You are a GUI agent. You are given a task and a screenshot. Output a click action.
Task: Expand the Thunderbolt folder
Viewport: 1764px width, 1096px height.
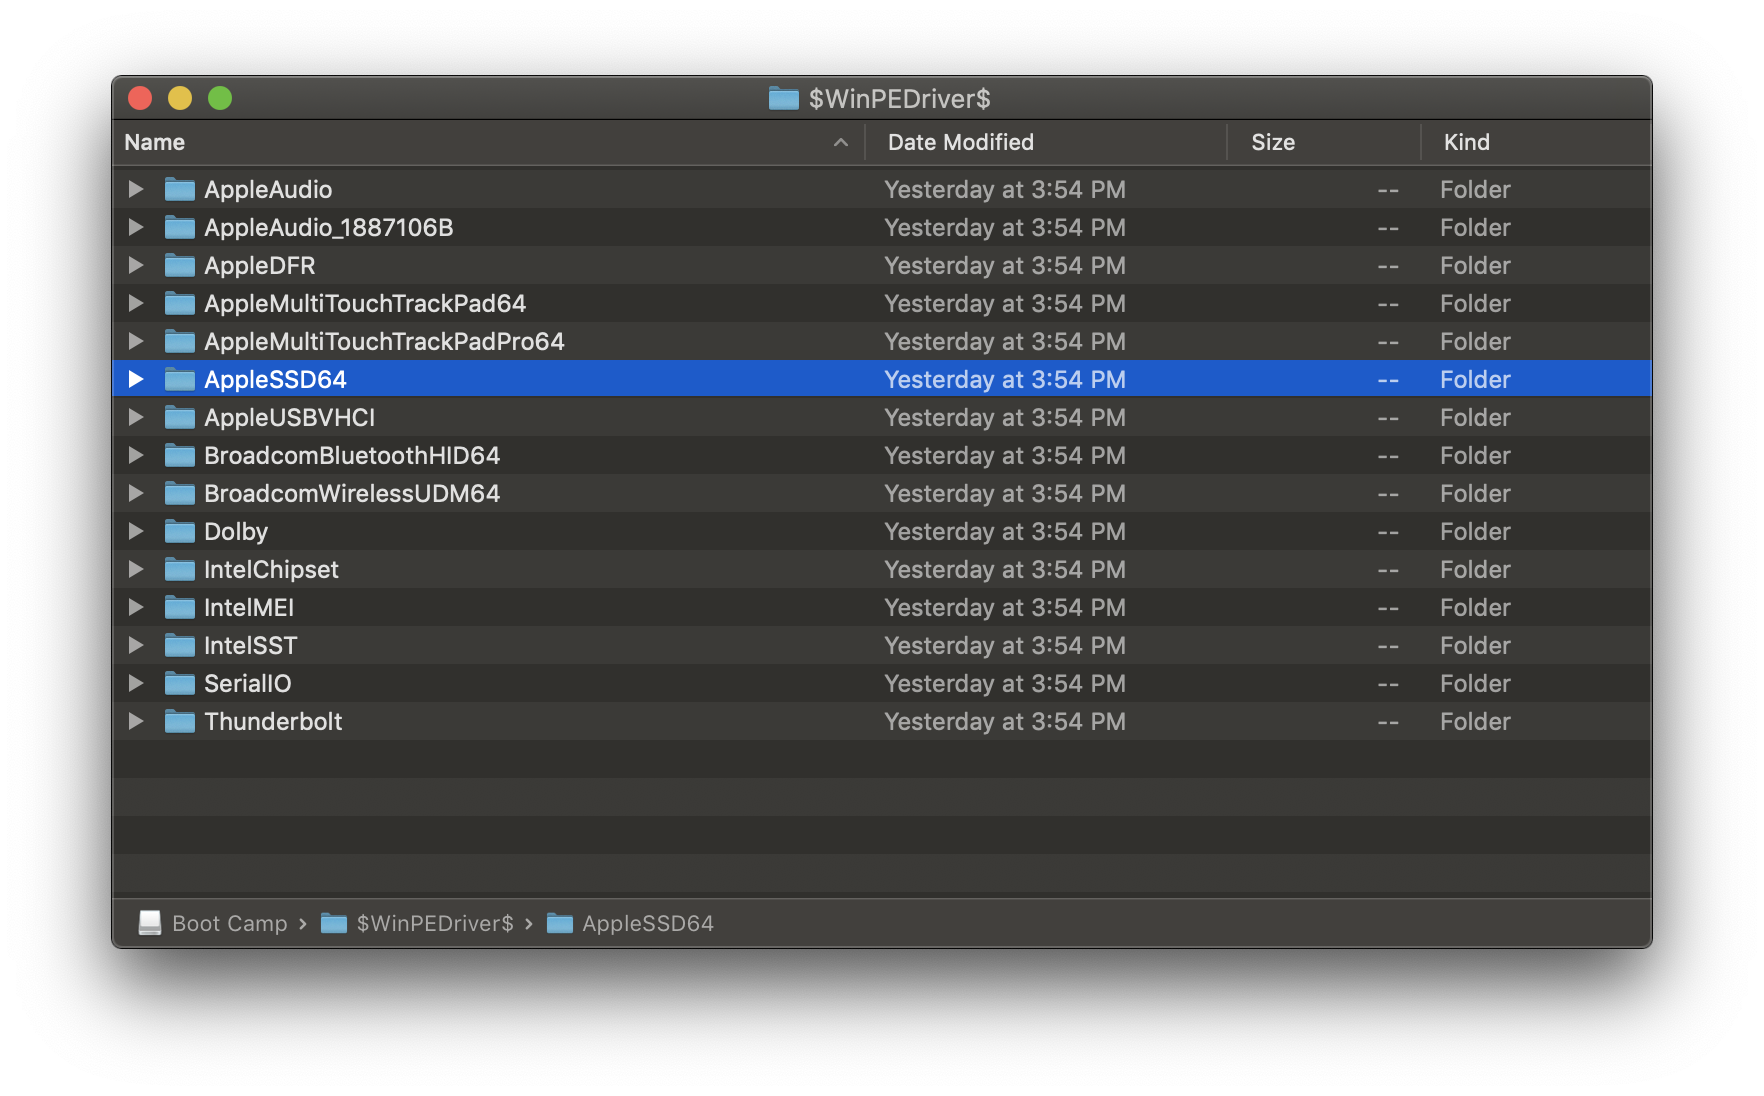[x=136, y=721]
